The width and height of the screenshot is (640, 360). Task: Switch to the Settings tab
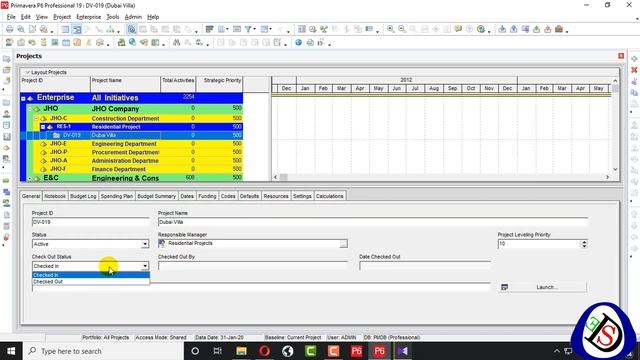click(x=302, y=196)
